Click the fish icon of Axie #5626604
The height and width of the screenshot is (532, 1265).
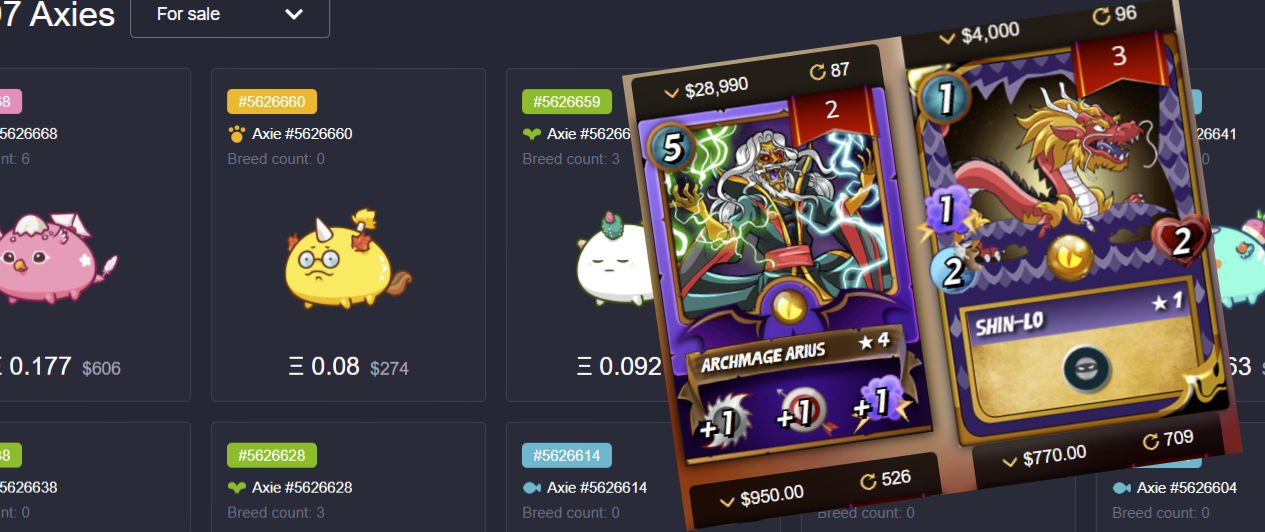[x=1121, y=488]
